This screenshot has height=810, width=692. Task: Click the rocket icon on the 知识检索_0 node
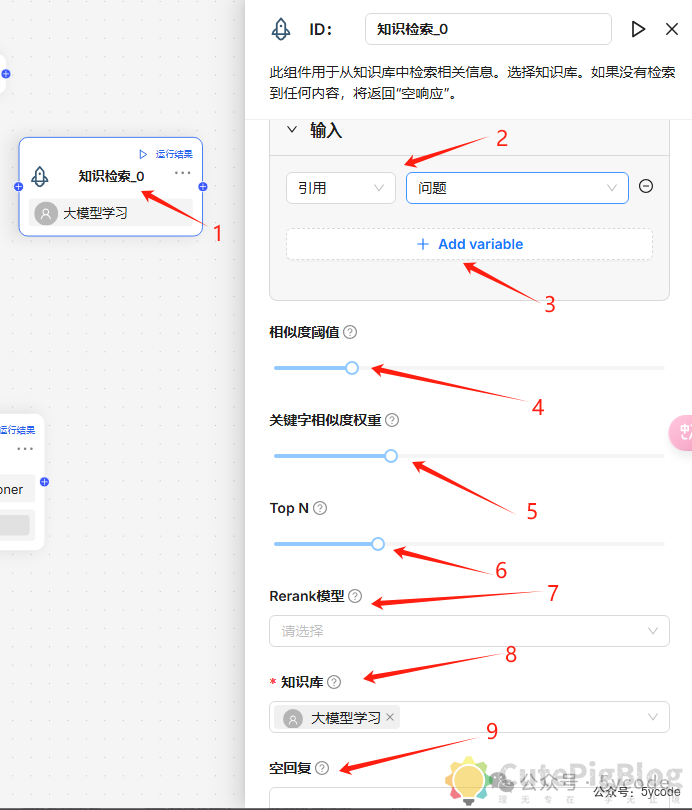coord(40,176)
